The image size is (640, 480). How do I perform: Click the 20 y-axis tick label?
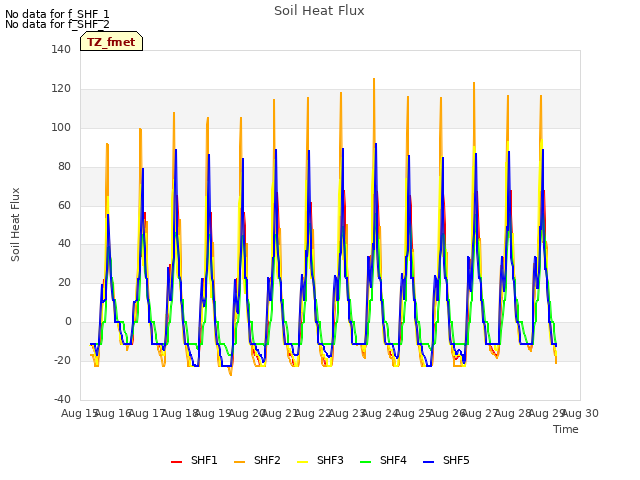point(64,282)
